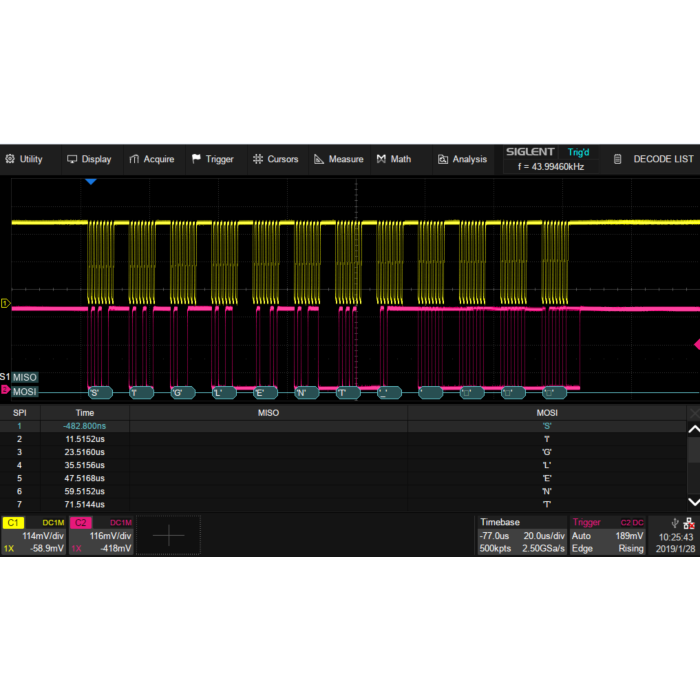Open the Trigger settings panel
The image size is (700, 700).
click(608, 536)
